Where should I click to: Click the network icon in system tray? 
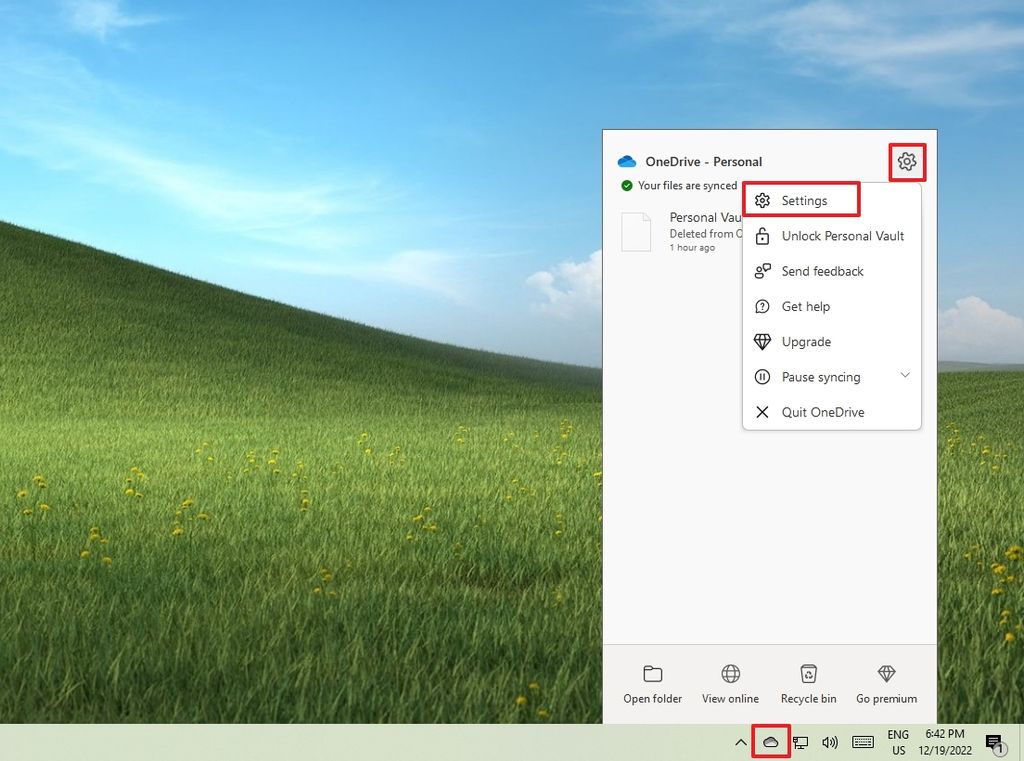coord(800,742)
